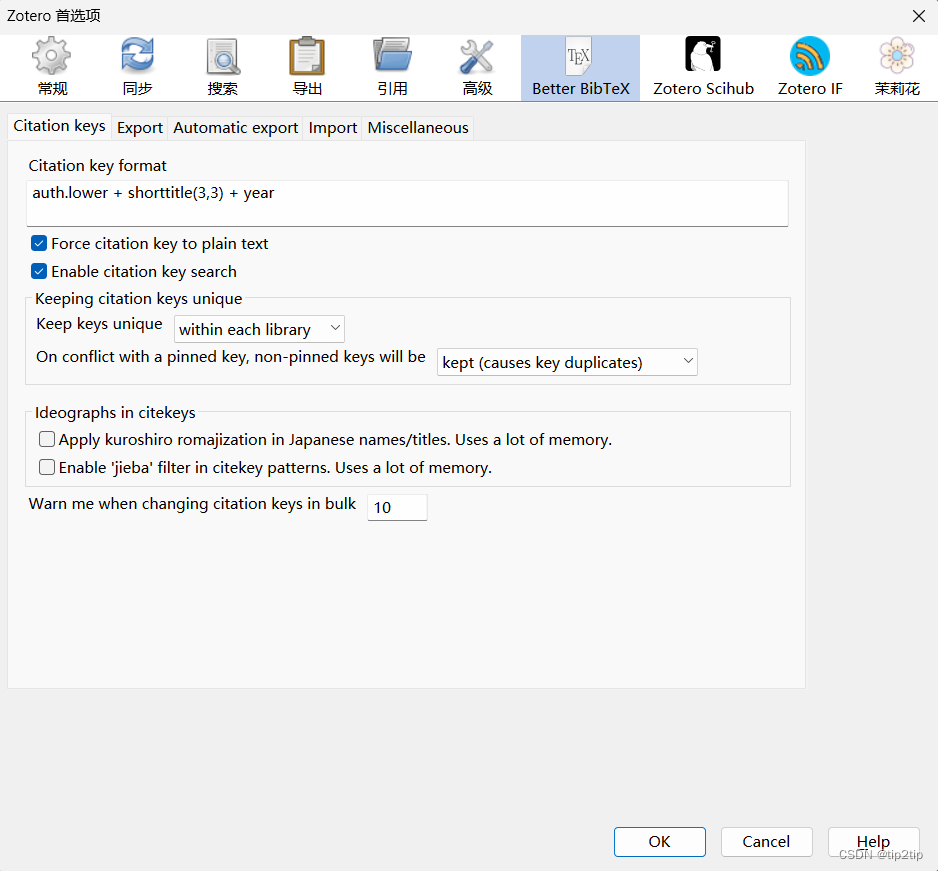The width and height of the screenshot is (938, 871).
Task: Click 'Warn me when changing citation keys in bulk' label
Action: click(192, 504)
